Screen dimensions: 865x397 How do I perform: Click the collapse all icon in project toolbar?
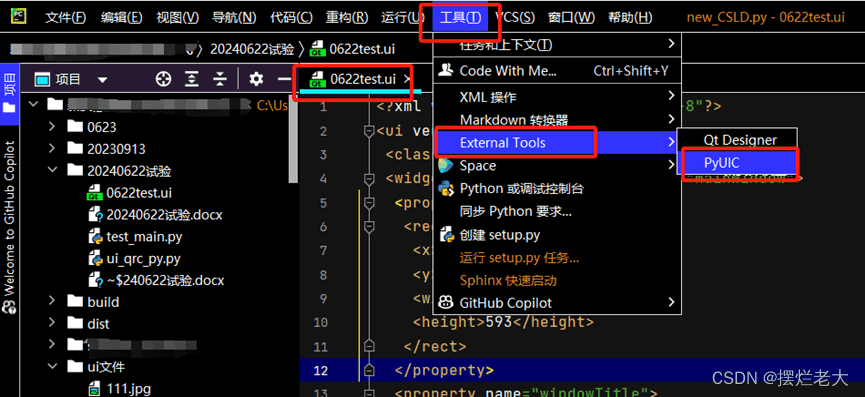pyautogui.click(x=220, y=79)
